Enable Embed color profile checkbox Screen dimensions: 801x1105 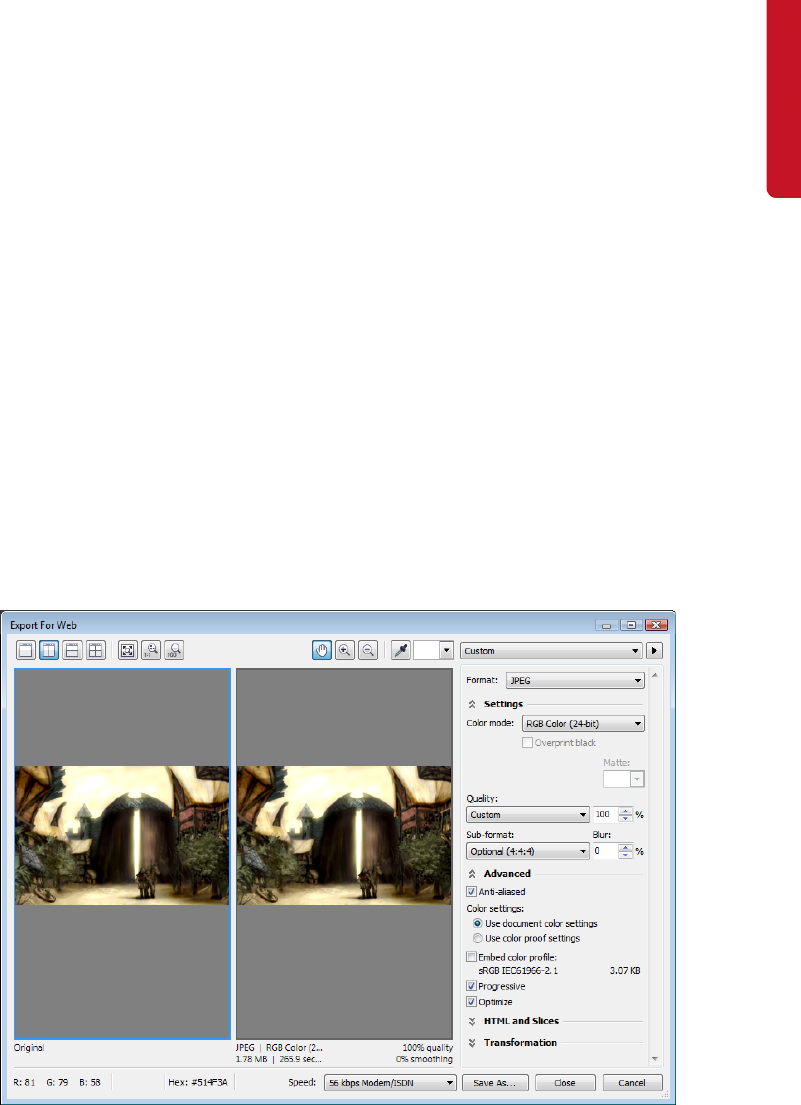[x=471, y=957]
